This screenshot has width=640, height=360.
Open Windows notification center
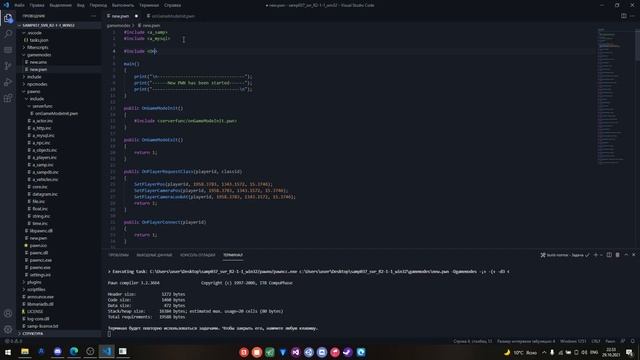(630, 352)
